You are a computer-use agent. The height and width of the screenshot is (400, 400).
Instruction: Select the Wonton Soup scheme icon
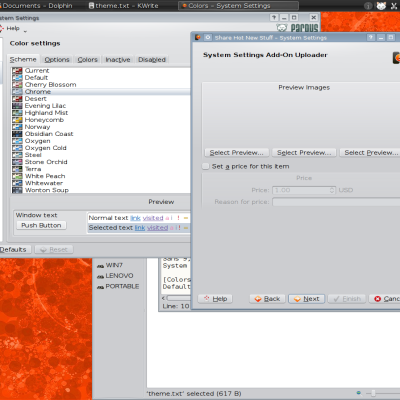[x=17, y=190]
